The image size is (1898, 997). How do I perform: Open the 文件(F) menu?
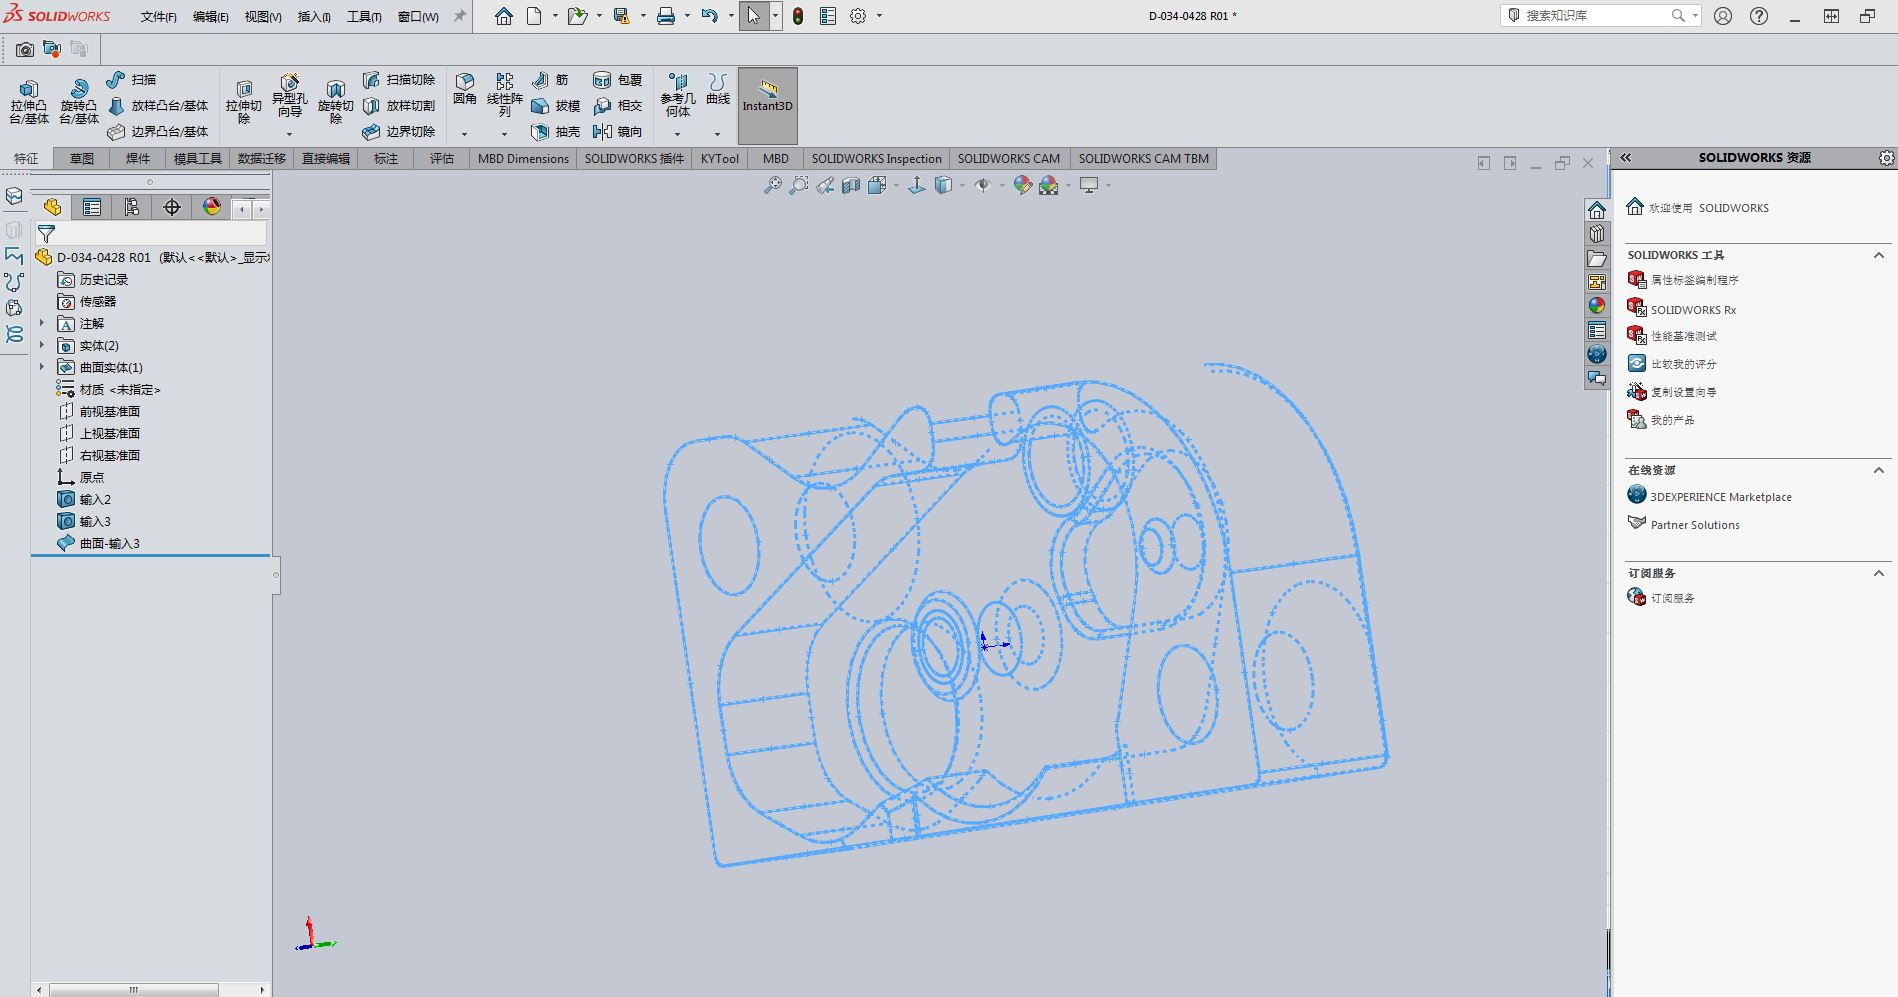tap(159, 17)
